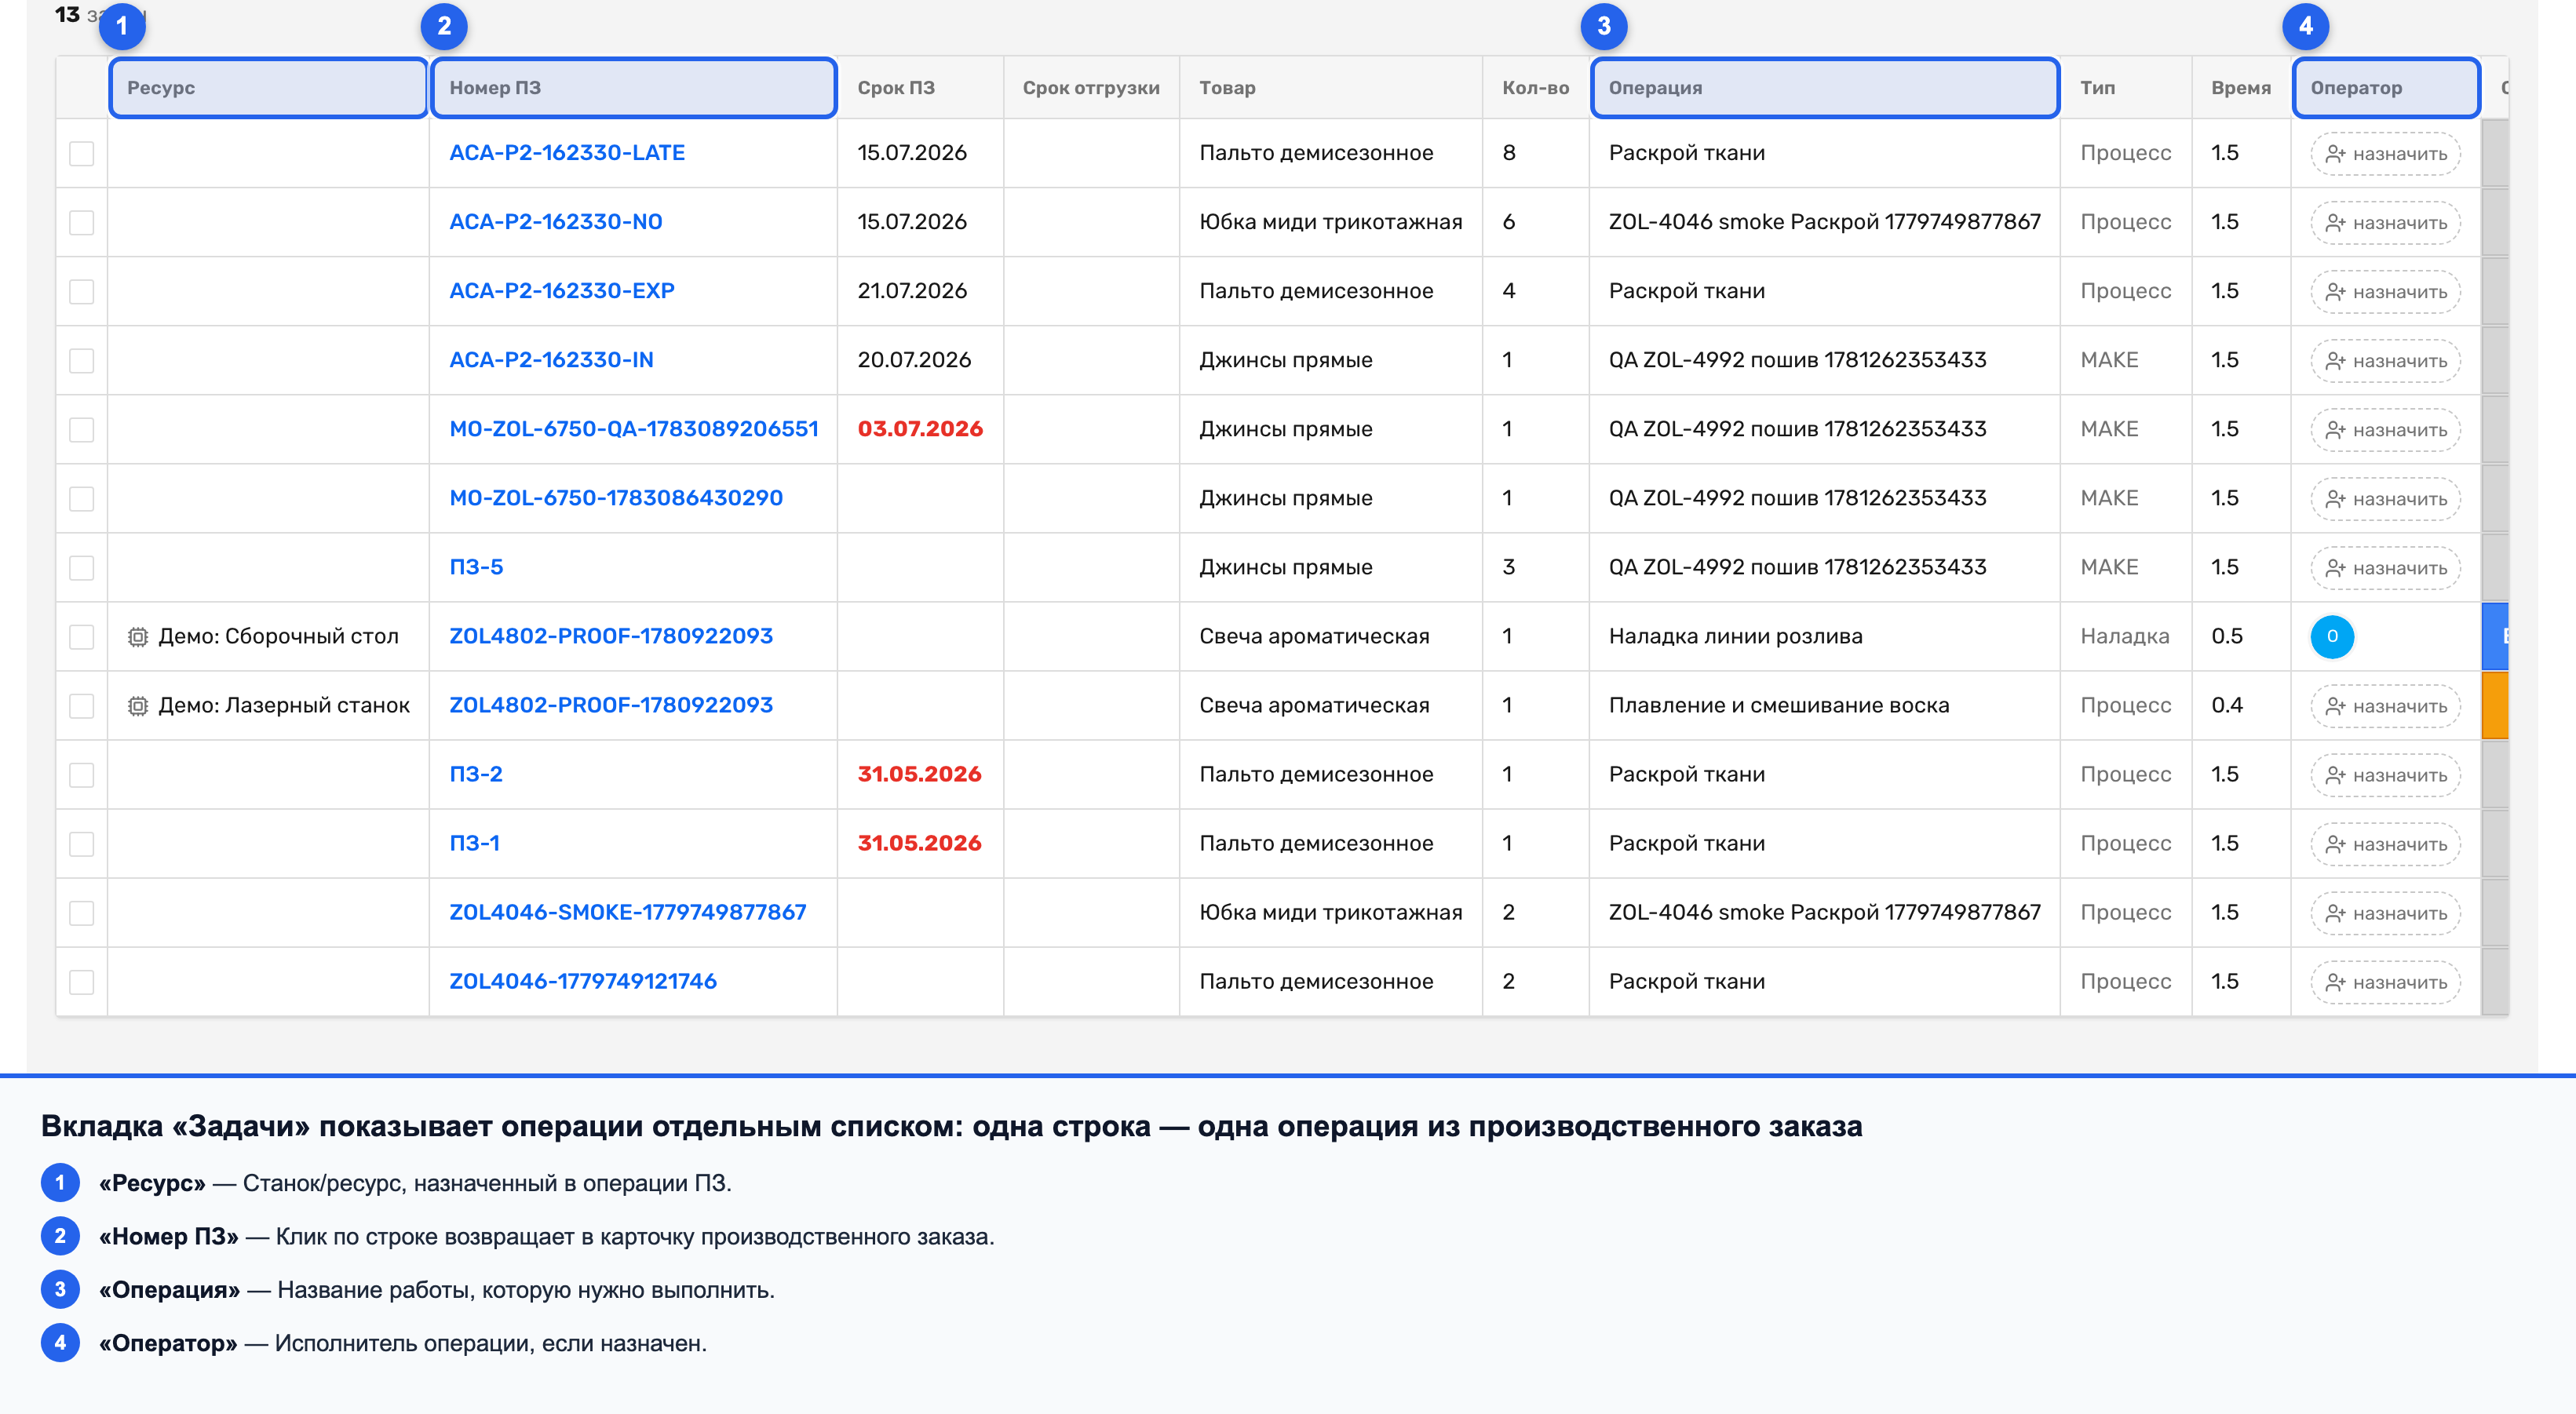
Task: Click blue status bar in Сборочный стол row
Action: click(2495, 636)
